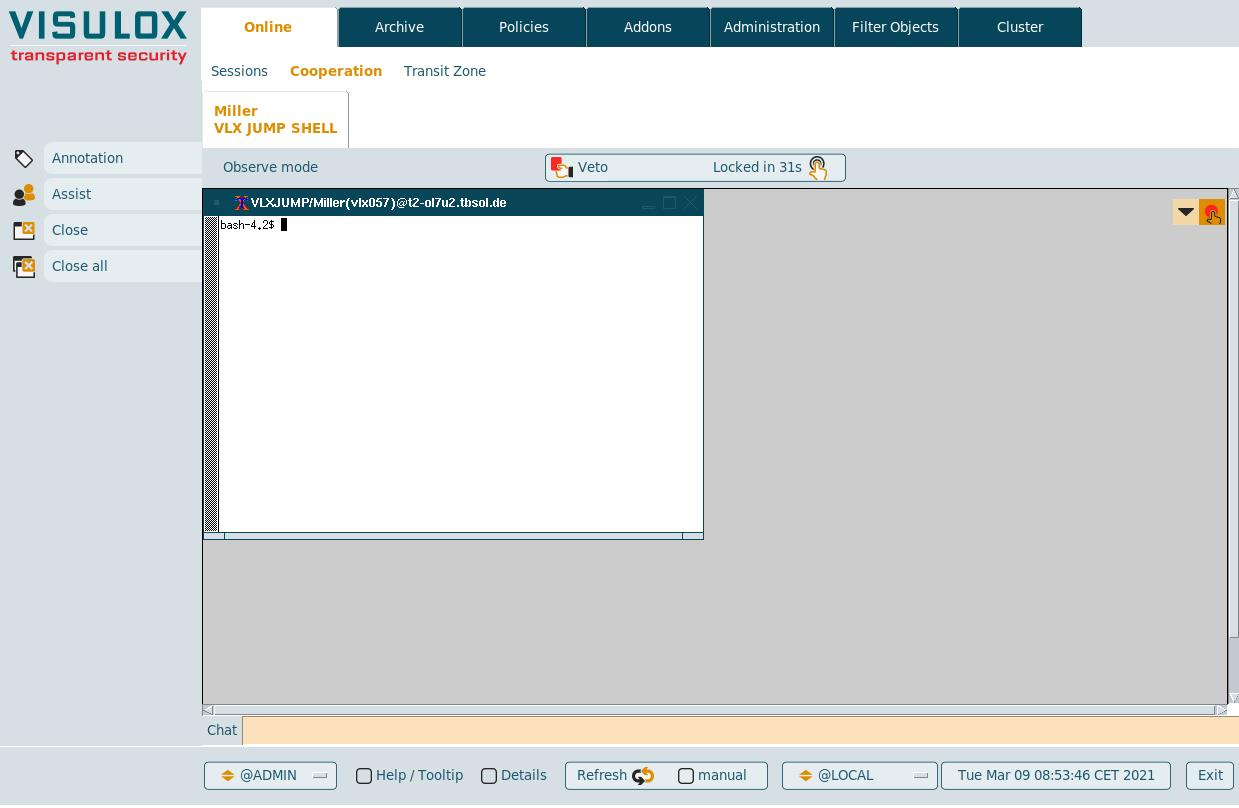The height and width of the screenshot is (808, 1239).
Task: Open the Transit Zone subtab
Action: (x=444, y=71)
